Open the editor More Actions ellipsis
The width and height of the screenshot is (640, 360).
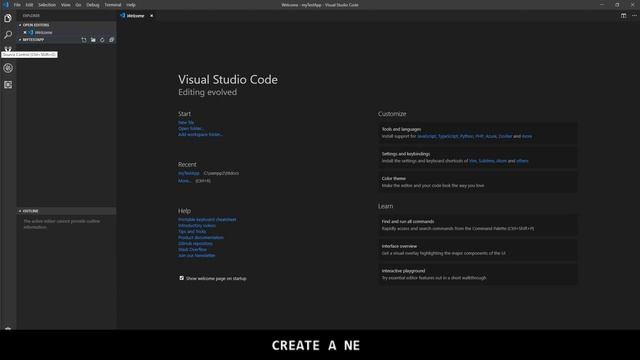click(634, 16)
